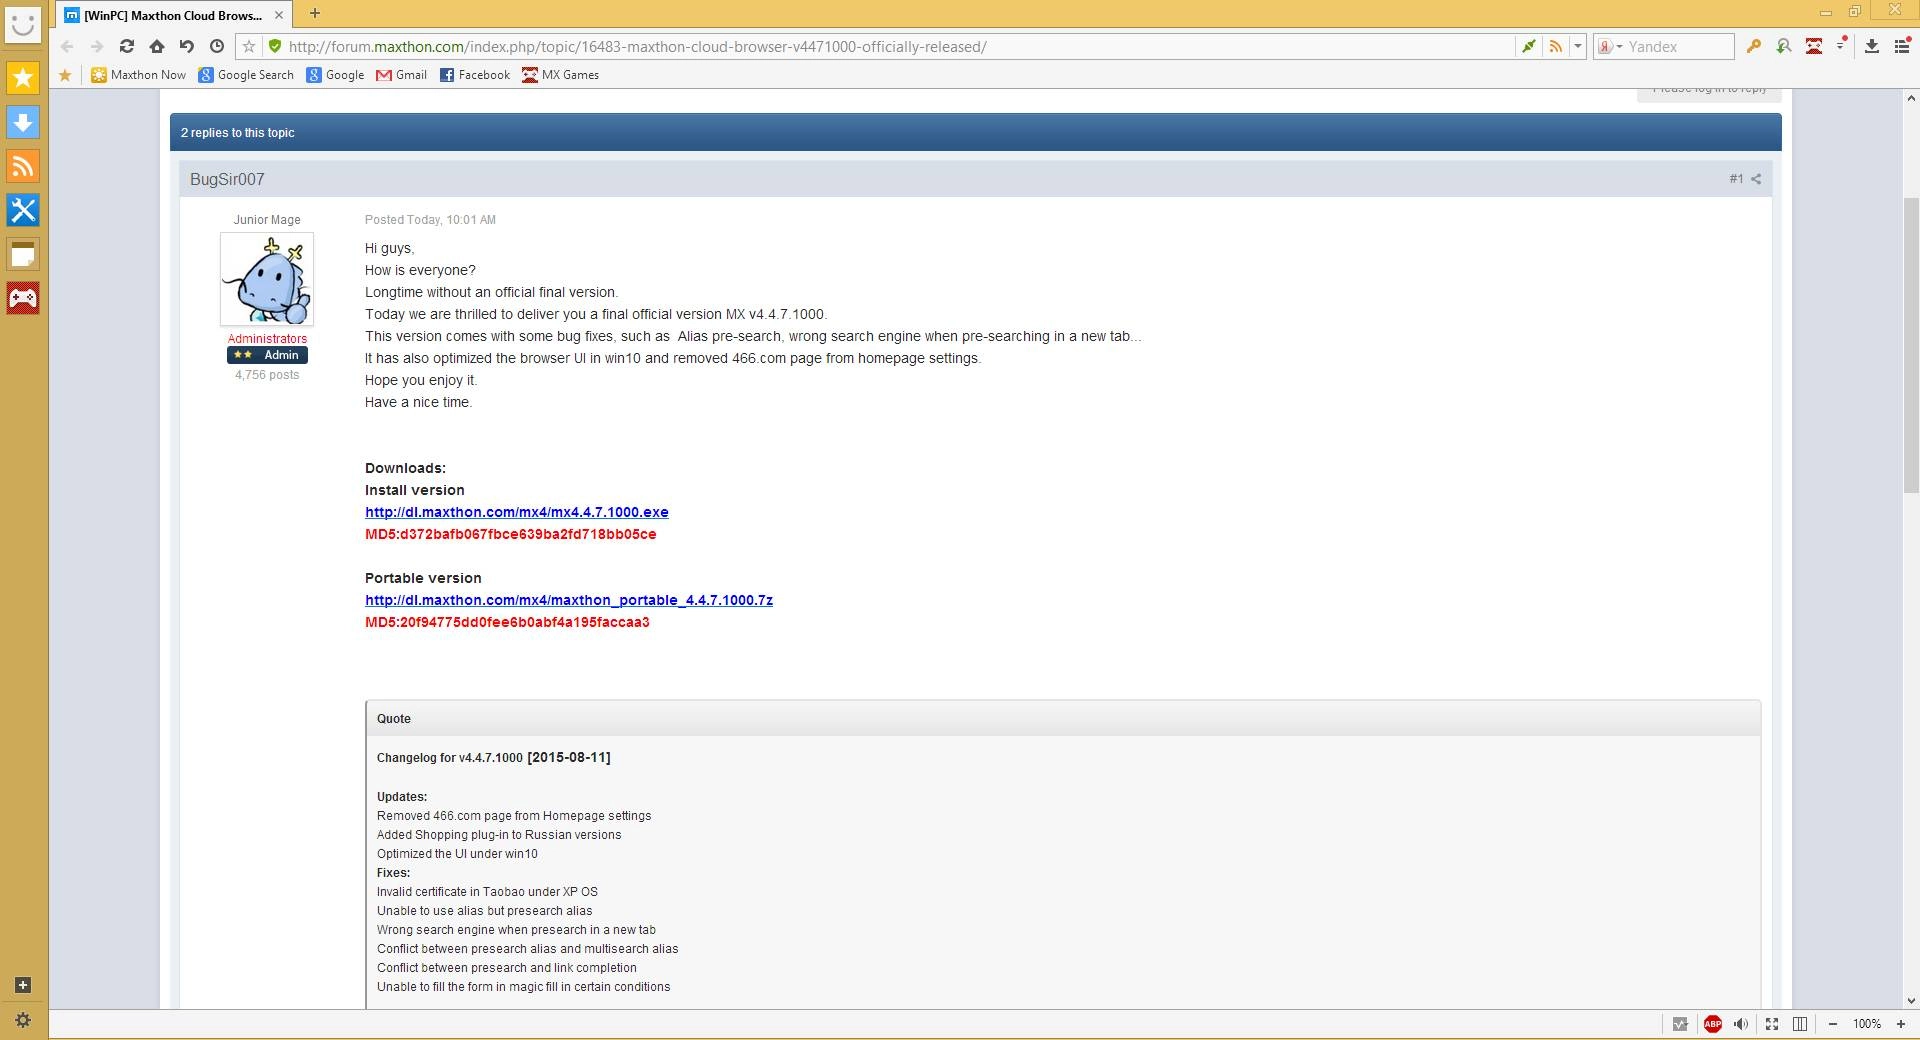Select 'Changelog for v4.4.7.1000' heading text
Screen dimensions: 1920x1040
(449, 758)
